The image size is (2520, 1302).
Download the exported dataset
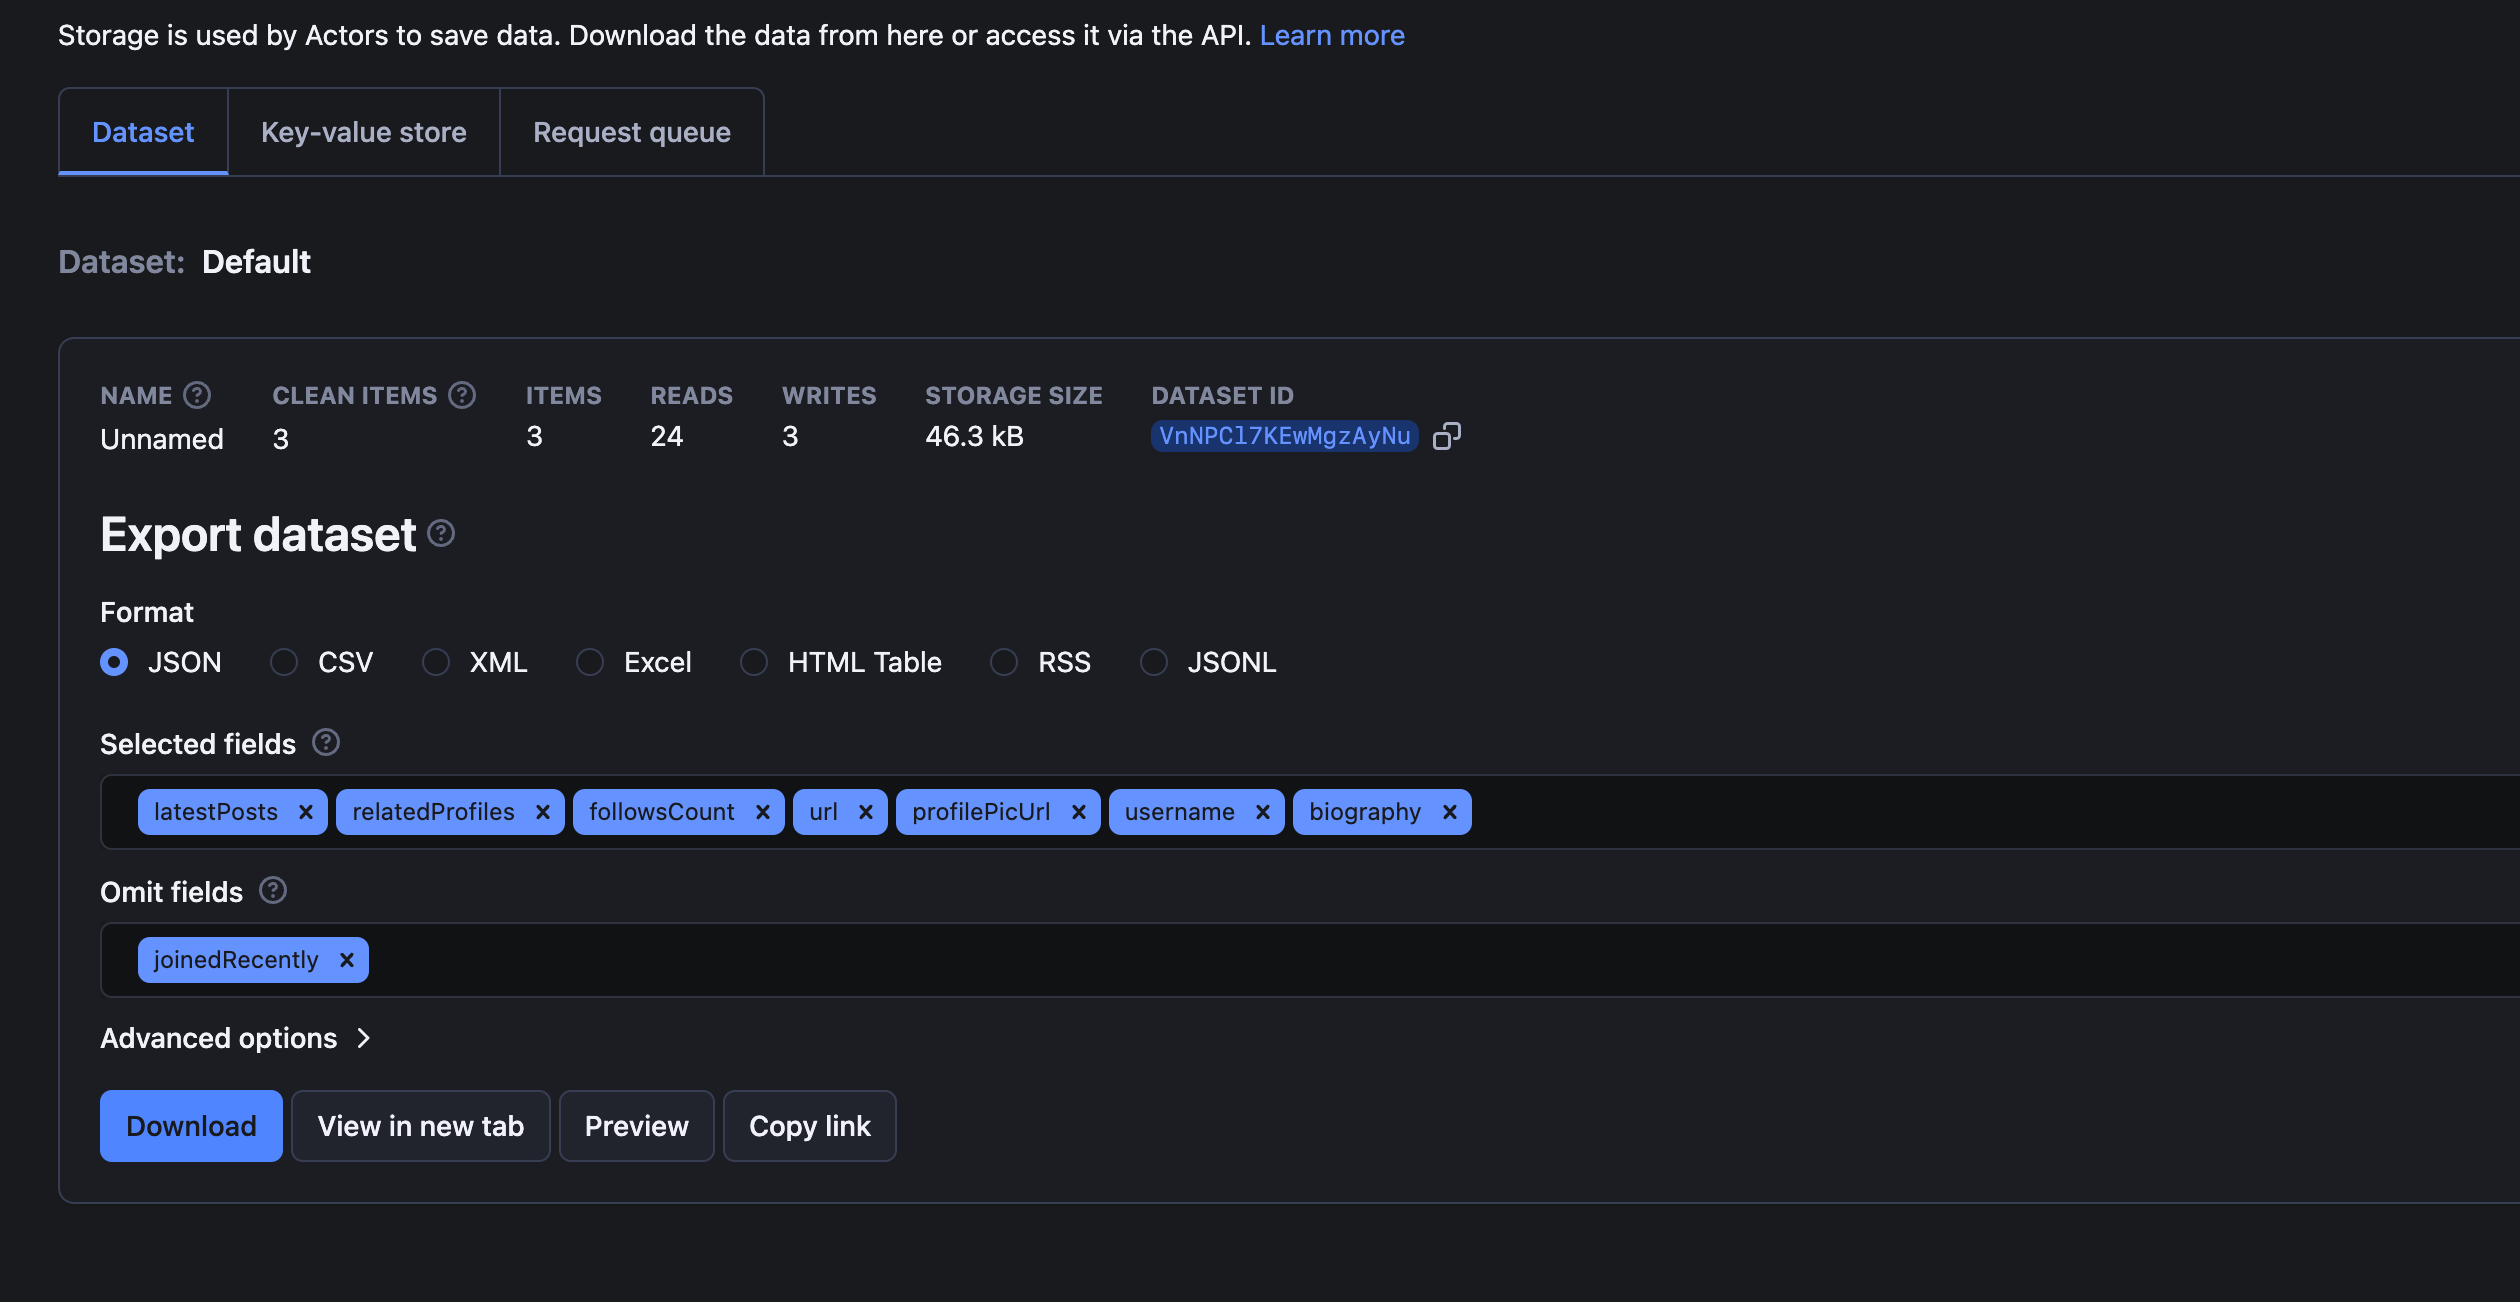(190, 1125)
